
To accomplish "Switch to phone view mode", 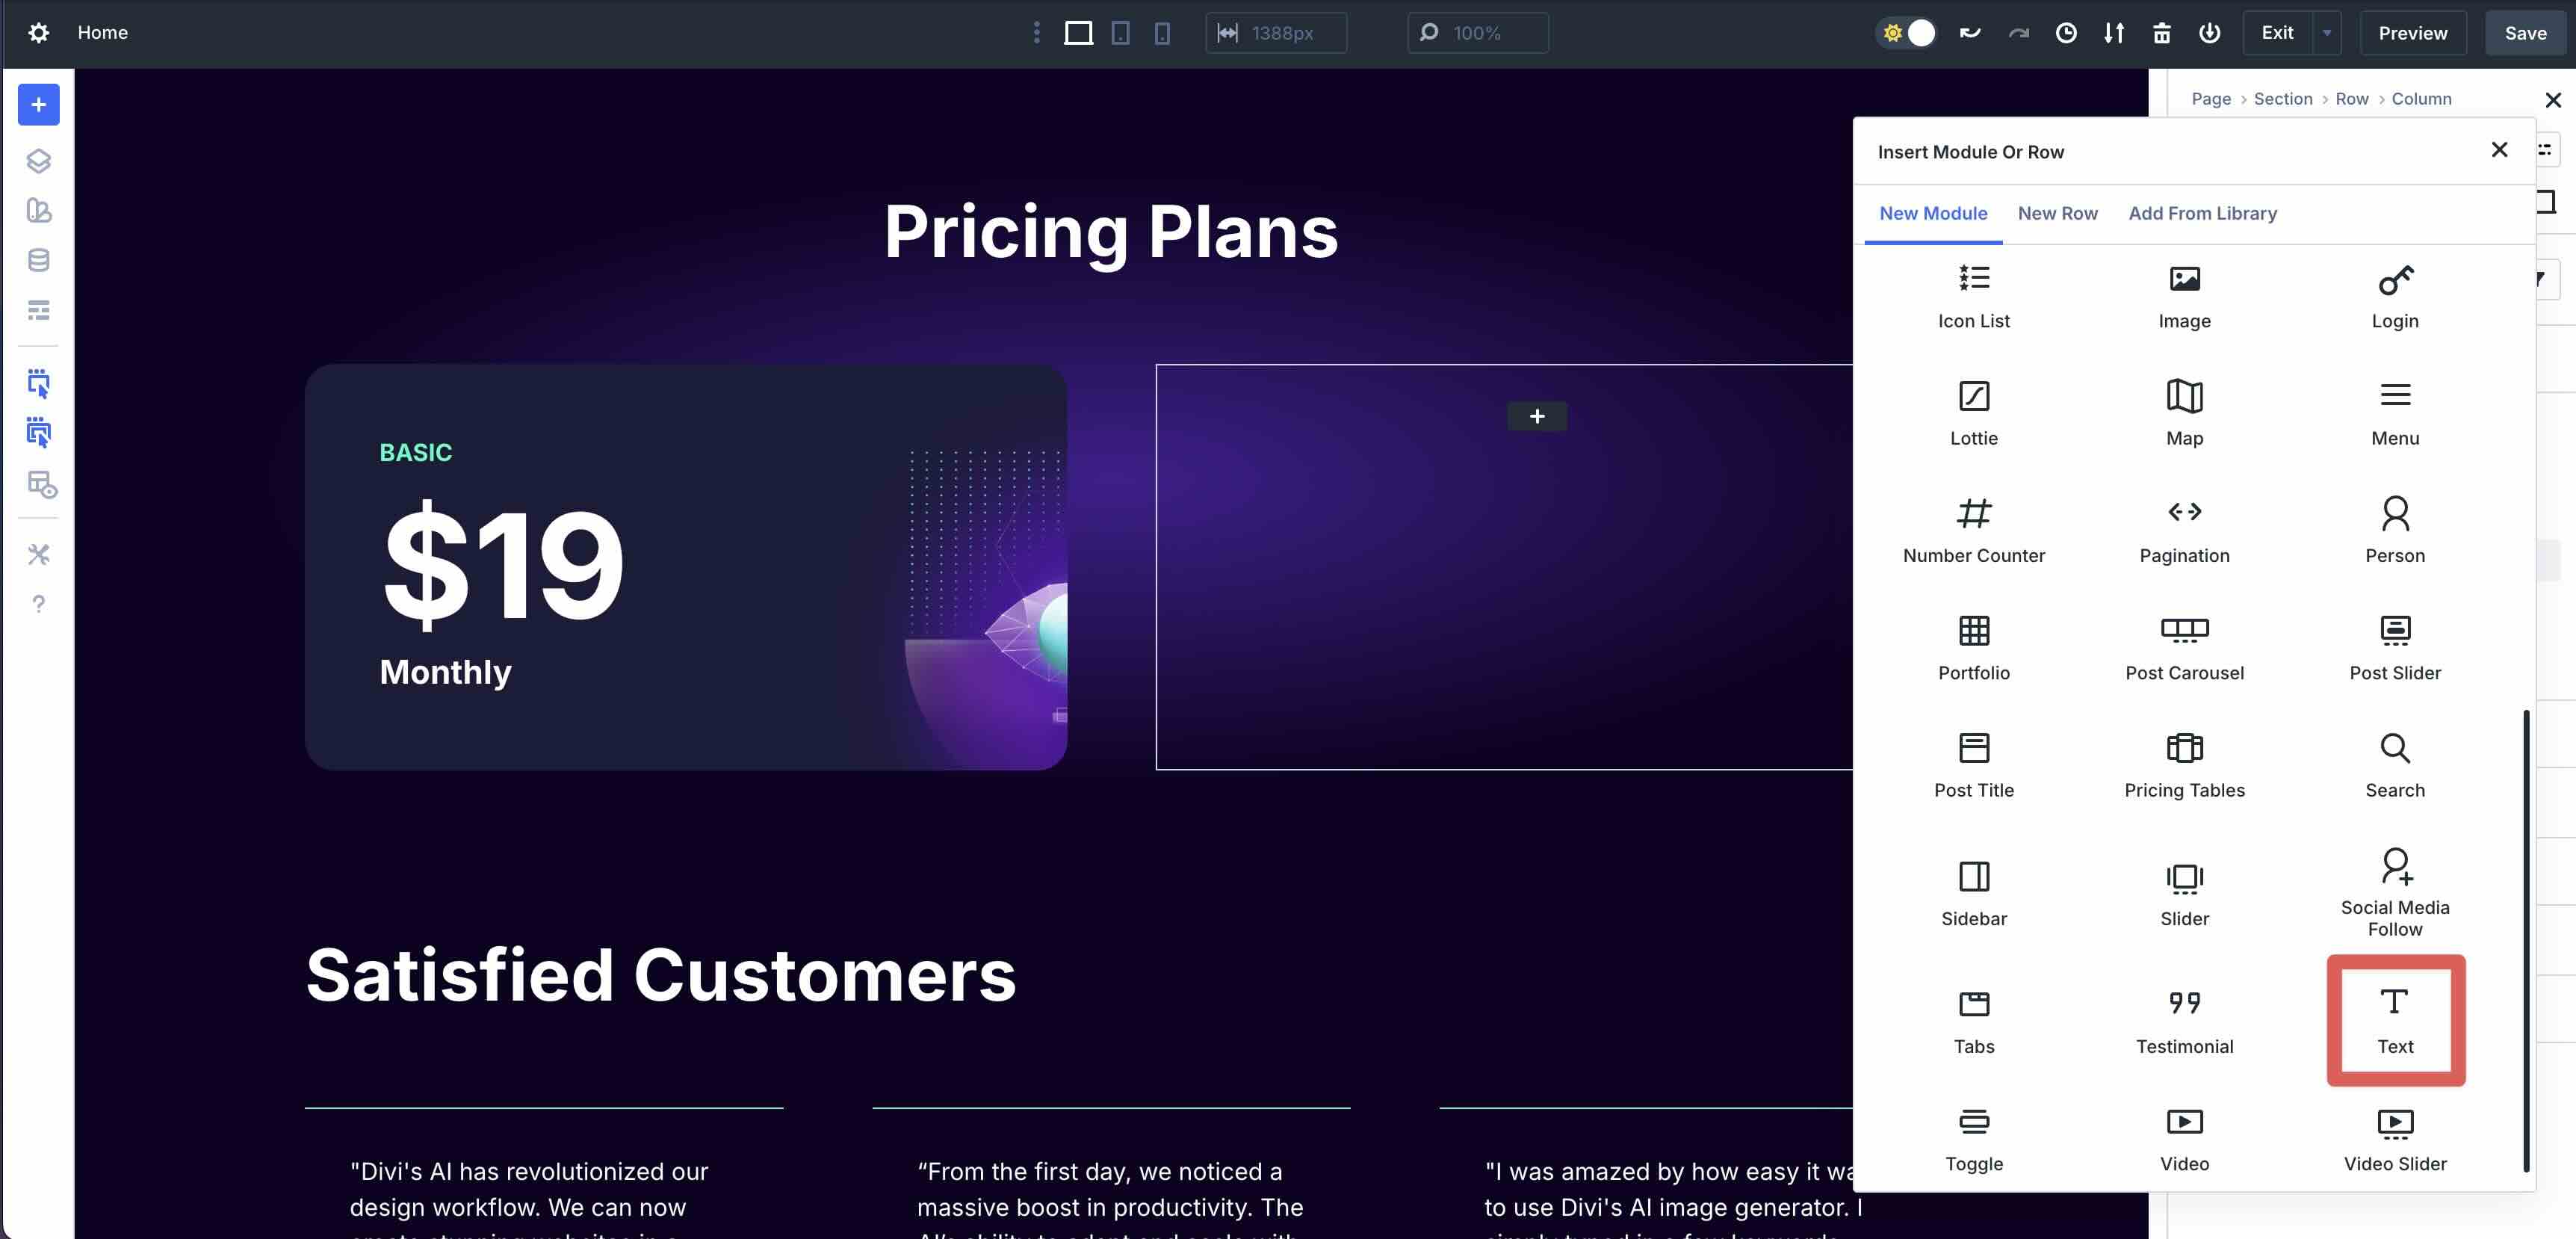I will pos(1160,33).
